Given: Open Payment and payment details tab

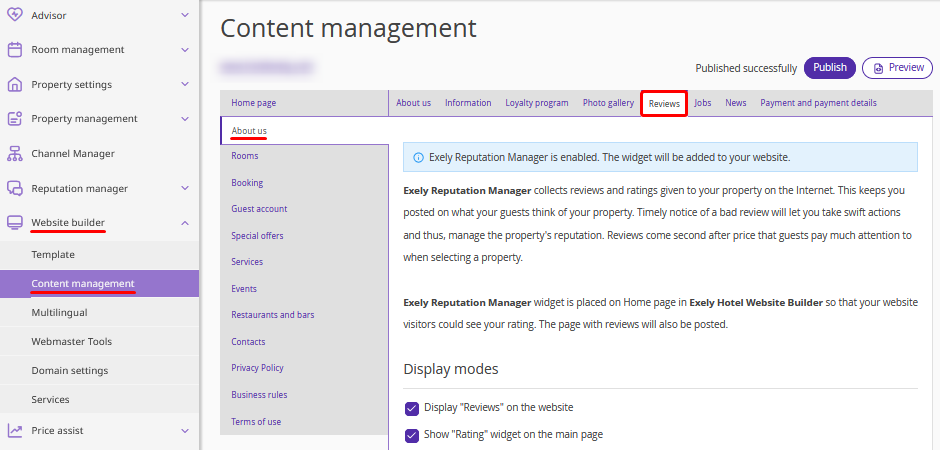Looking at the screenshot, I should (x=818, y=103).
